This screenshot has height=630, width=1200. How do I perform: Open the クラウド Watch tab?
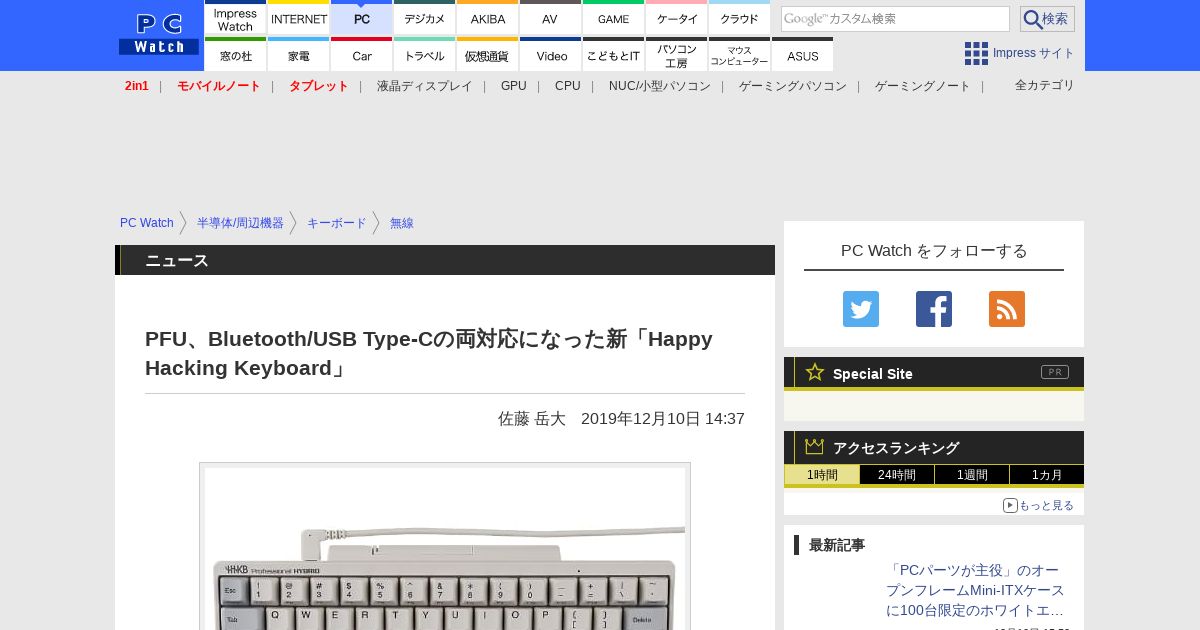pos(740,17)
